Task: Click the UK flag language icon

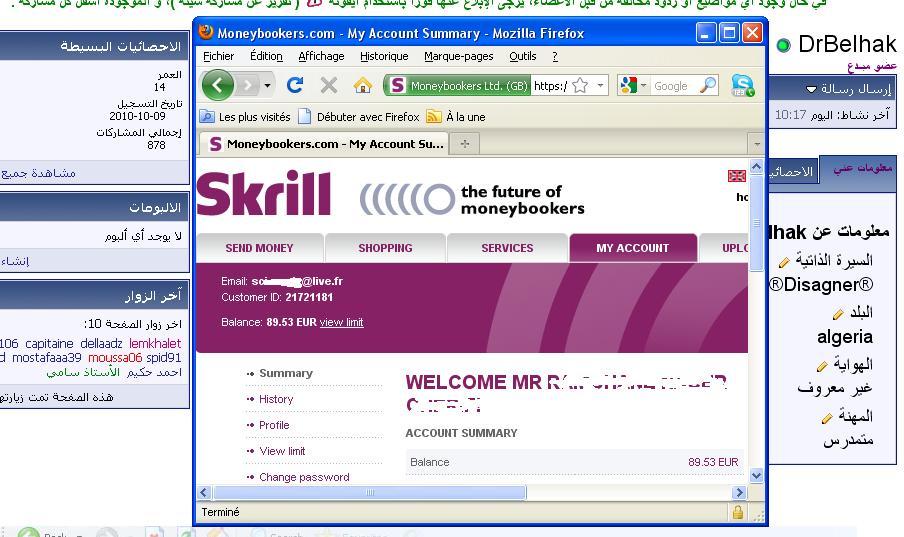Action: pyautogui.click(x=736, y=176)
